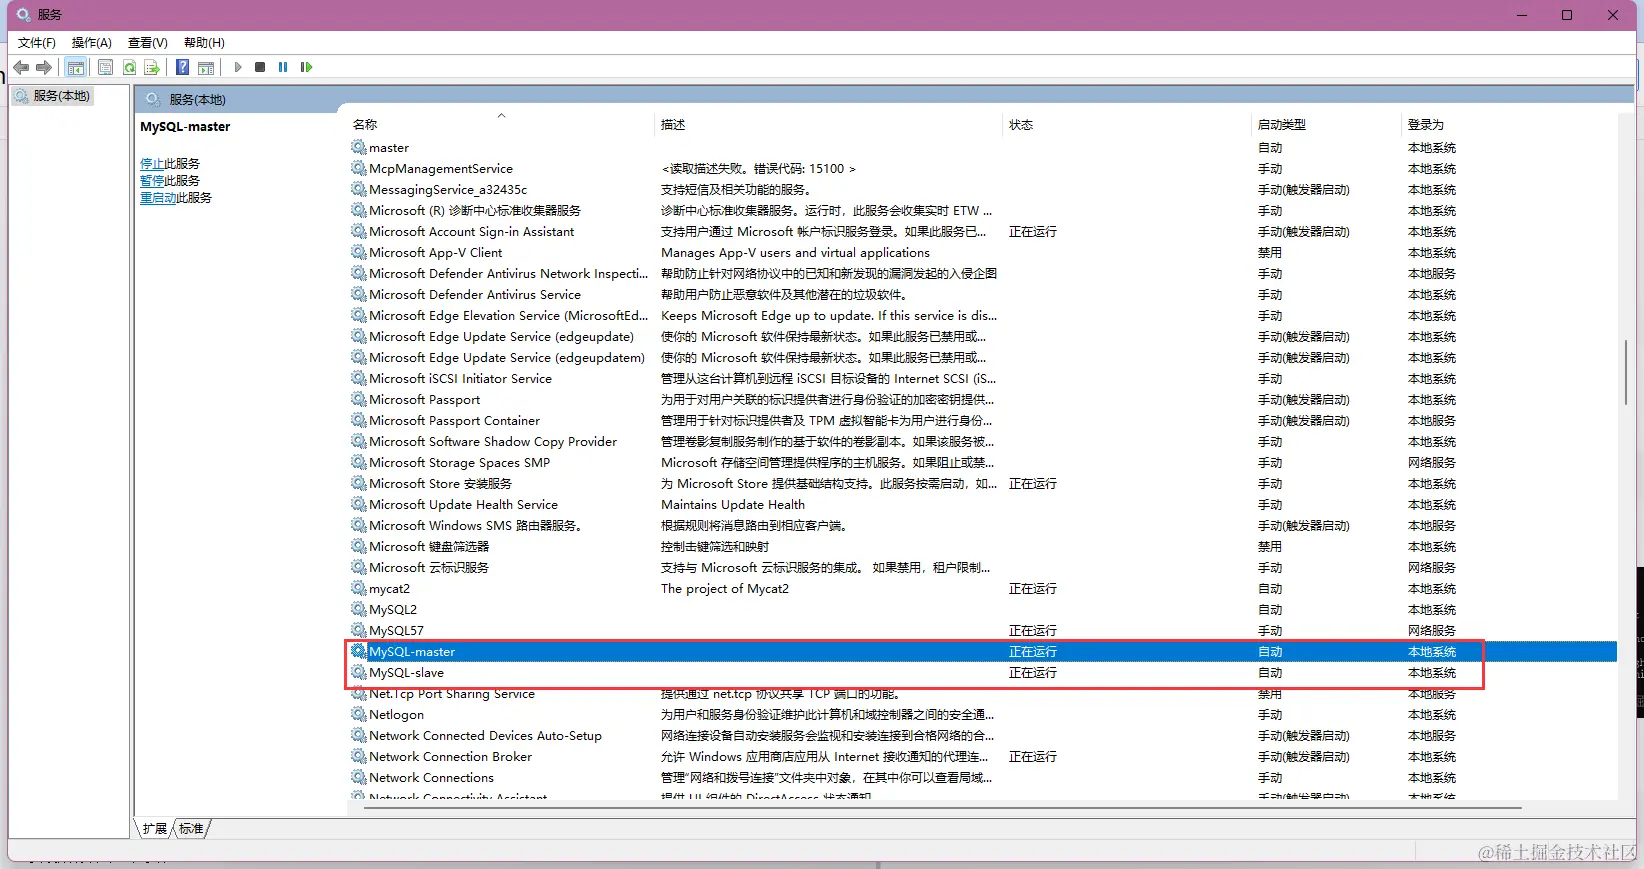Screen dimensions: 1644x869
Task: Select Microsoft Windows SMS 路由器服务 row
Action: pyautogui.click(x=982, y=525)
